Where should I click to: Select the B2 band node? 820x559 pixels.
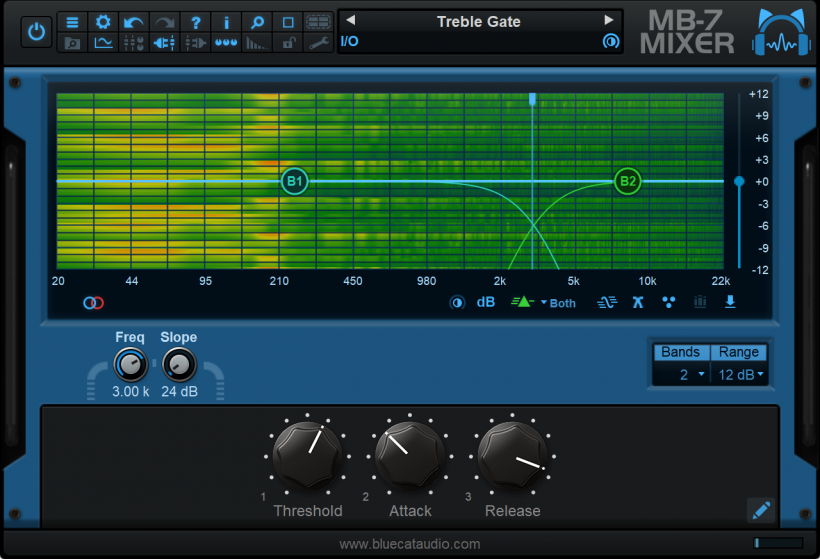pos(628,181)
